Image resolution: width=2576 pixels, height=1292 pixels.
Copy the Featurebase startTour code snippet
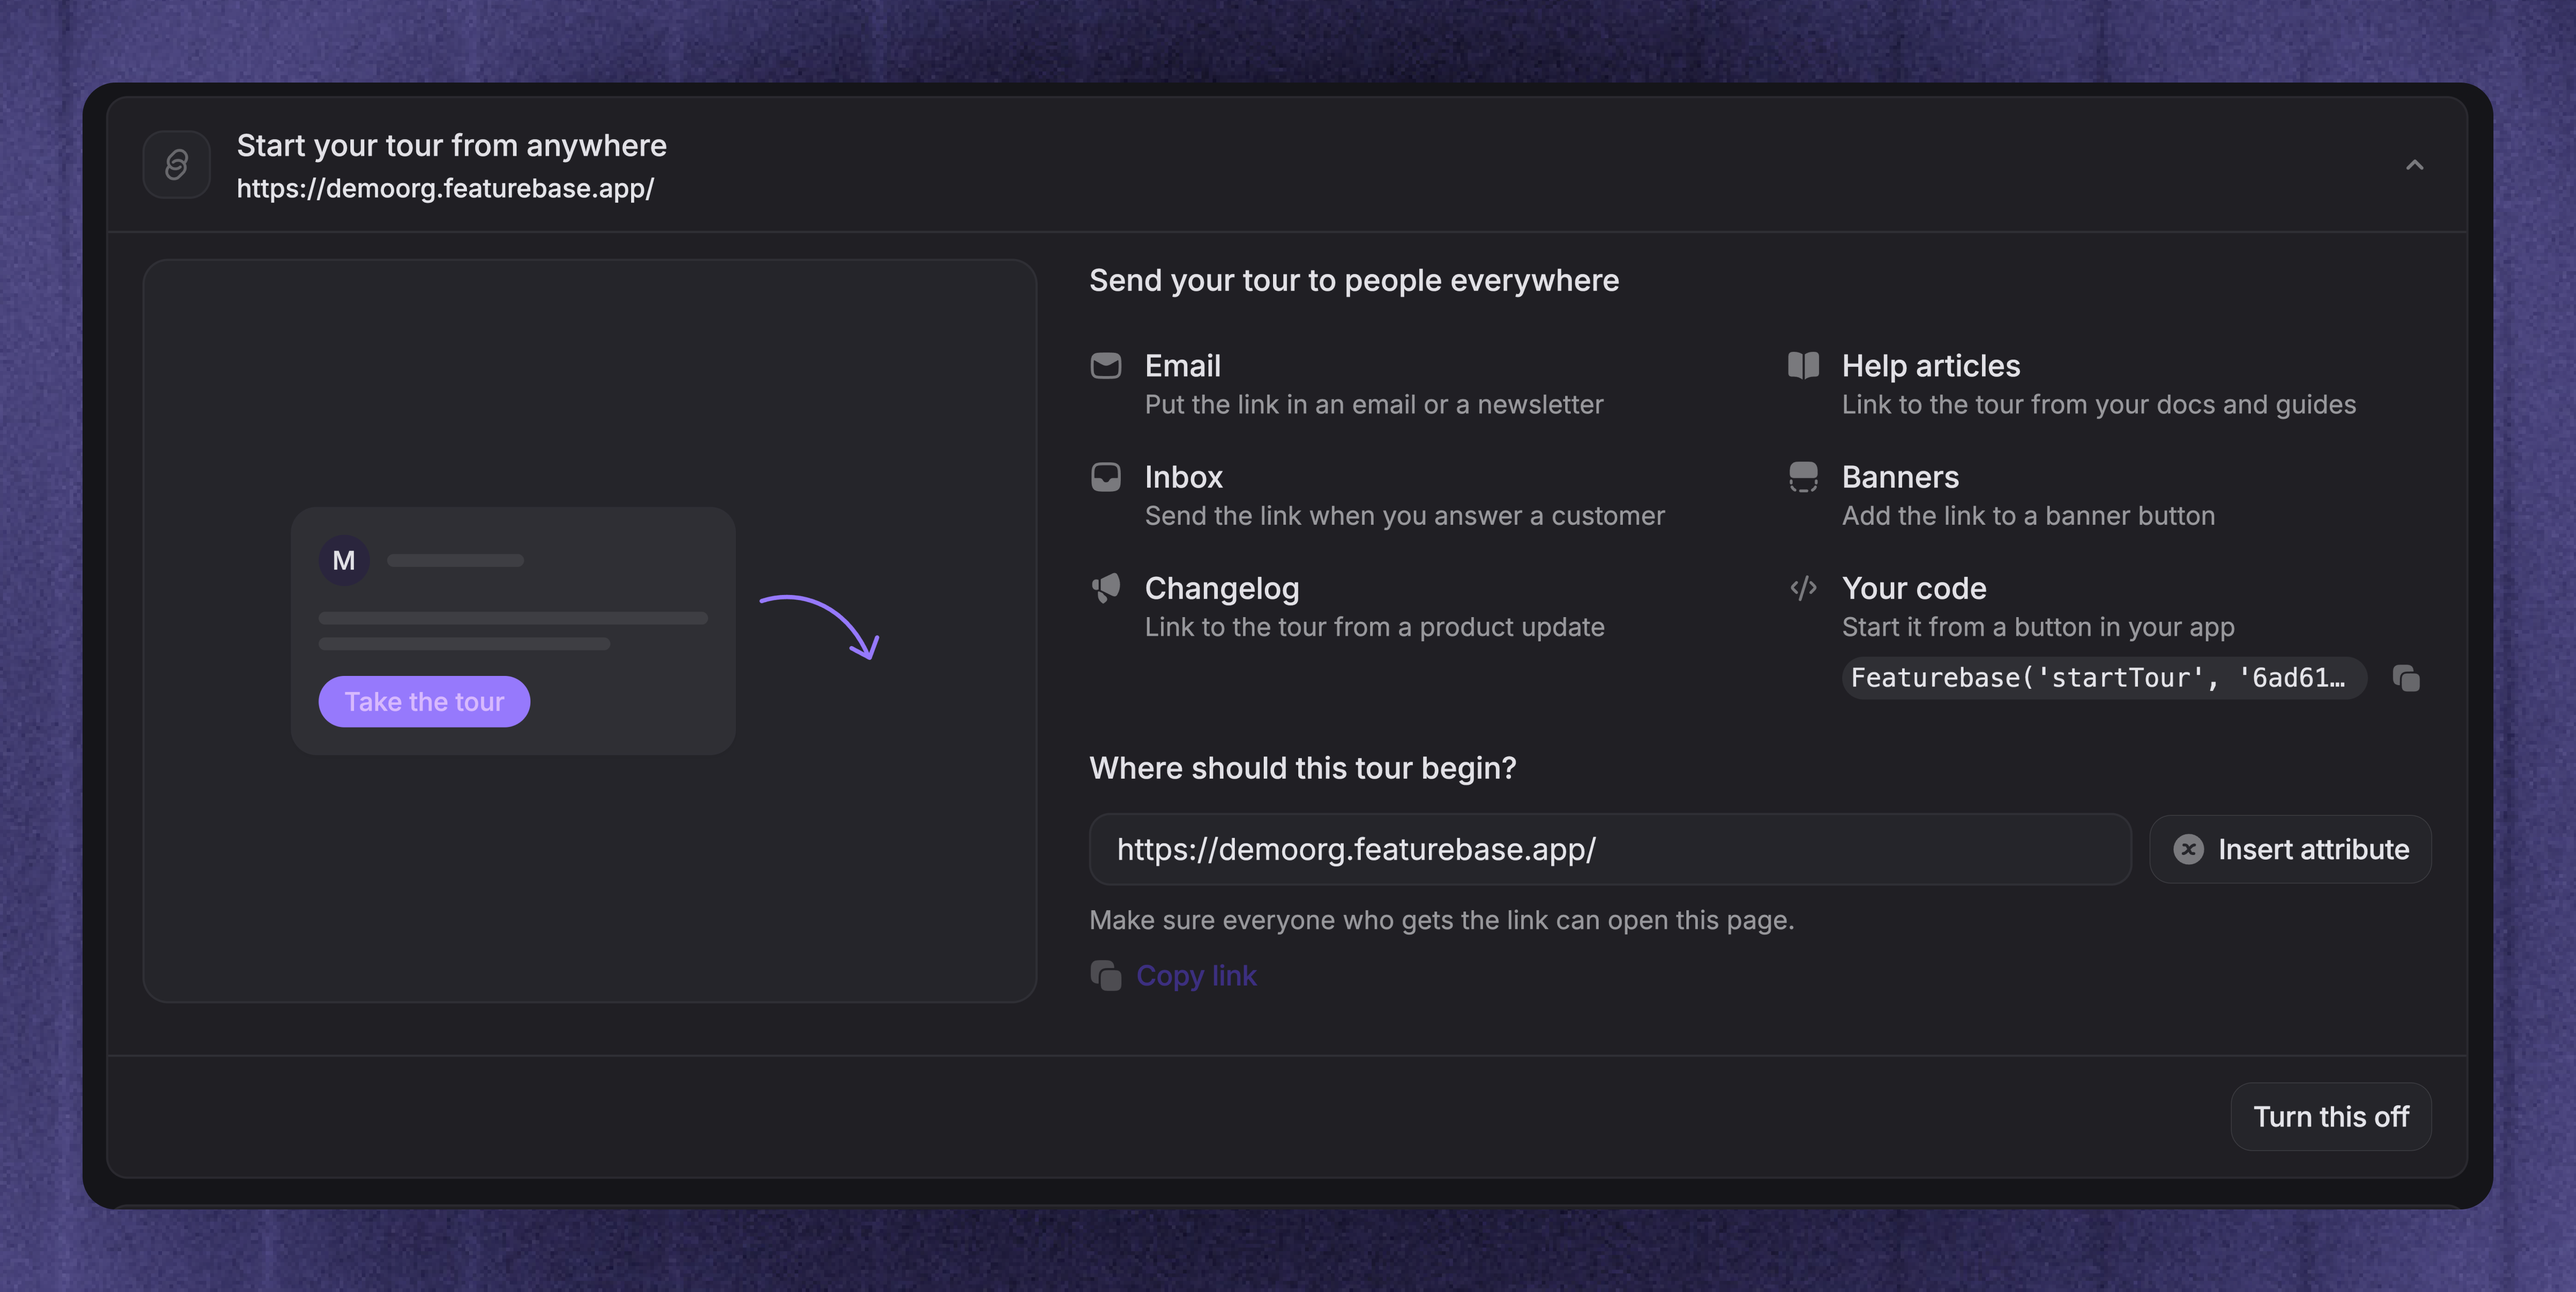[2406, 678]
